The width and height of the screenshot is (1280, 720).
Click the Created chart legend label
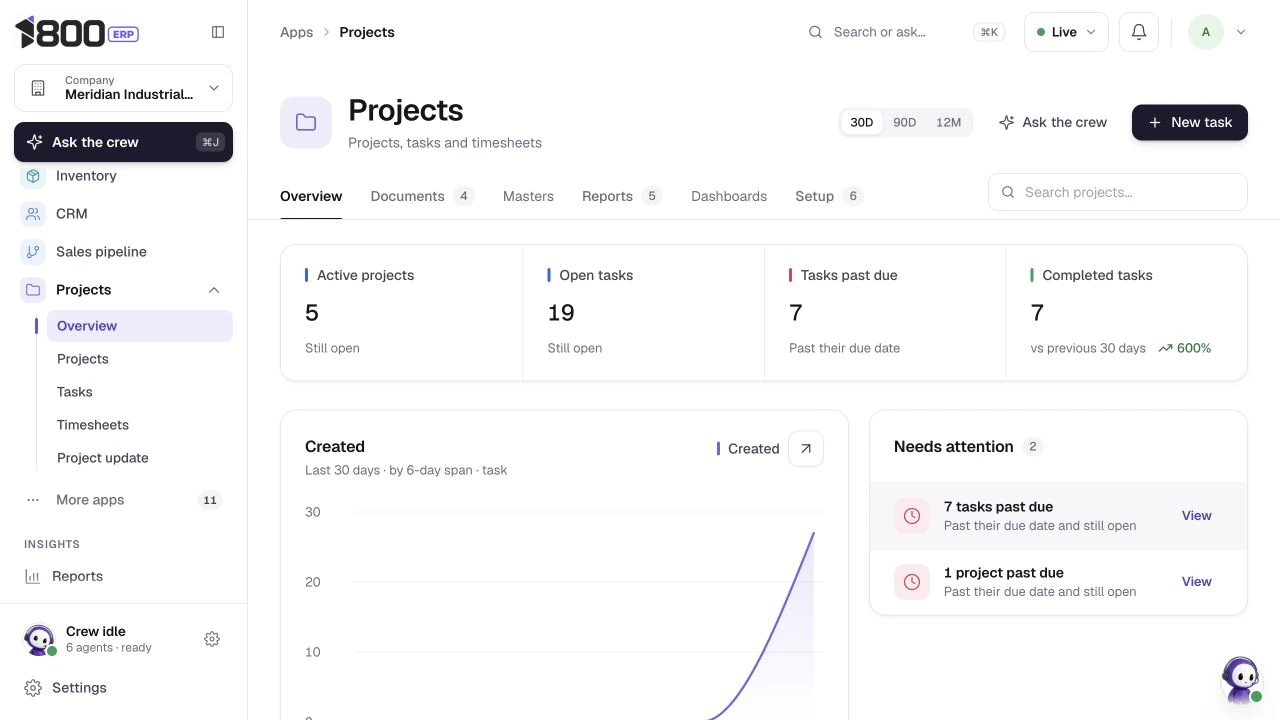tap(748, 449)
